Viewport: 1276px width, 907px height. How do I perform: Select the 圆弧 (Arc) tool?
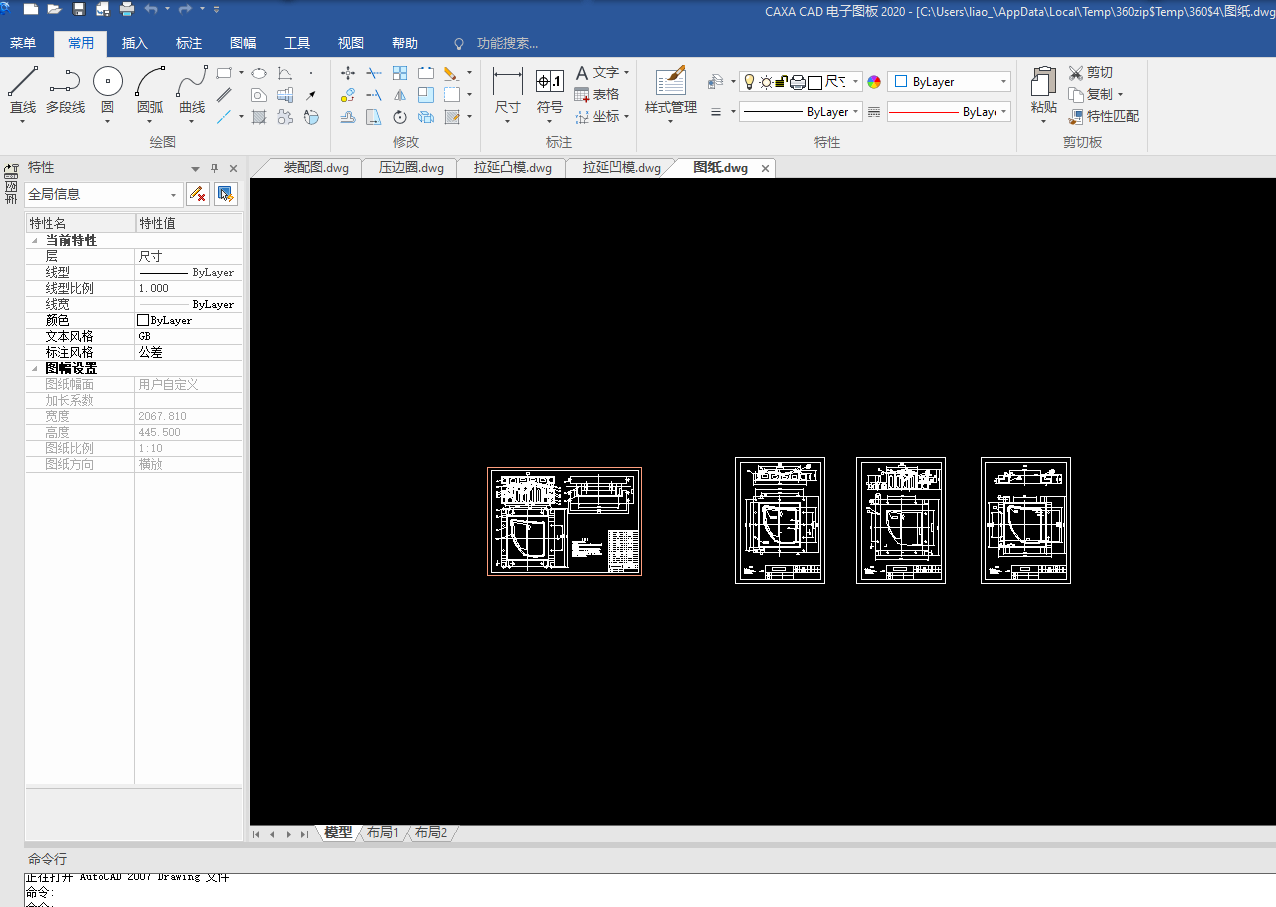[150, 91]
